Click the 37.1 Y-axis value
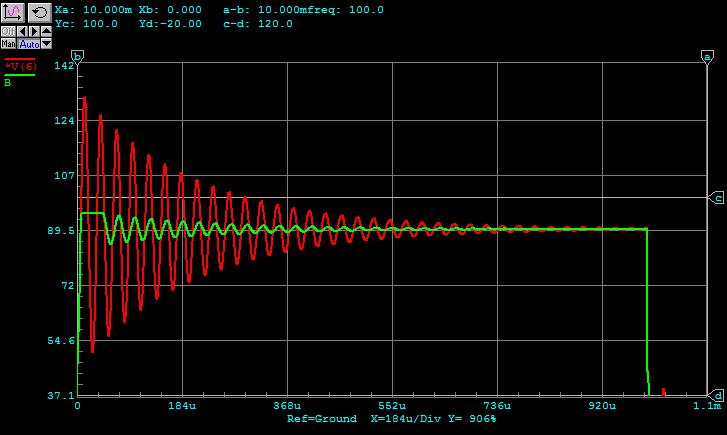The height and width of the screenshot is (435, 727). point(61,396)
